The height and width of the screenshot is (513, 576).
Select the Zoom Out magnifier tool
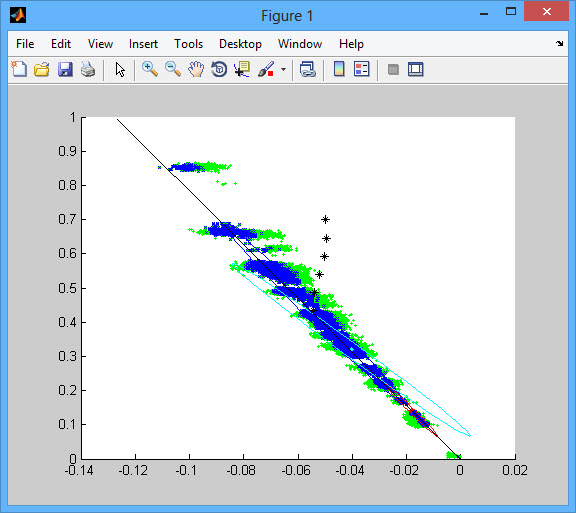coord(173,69)
